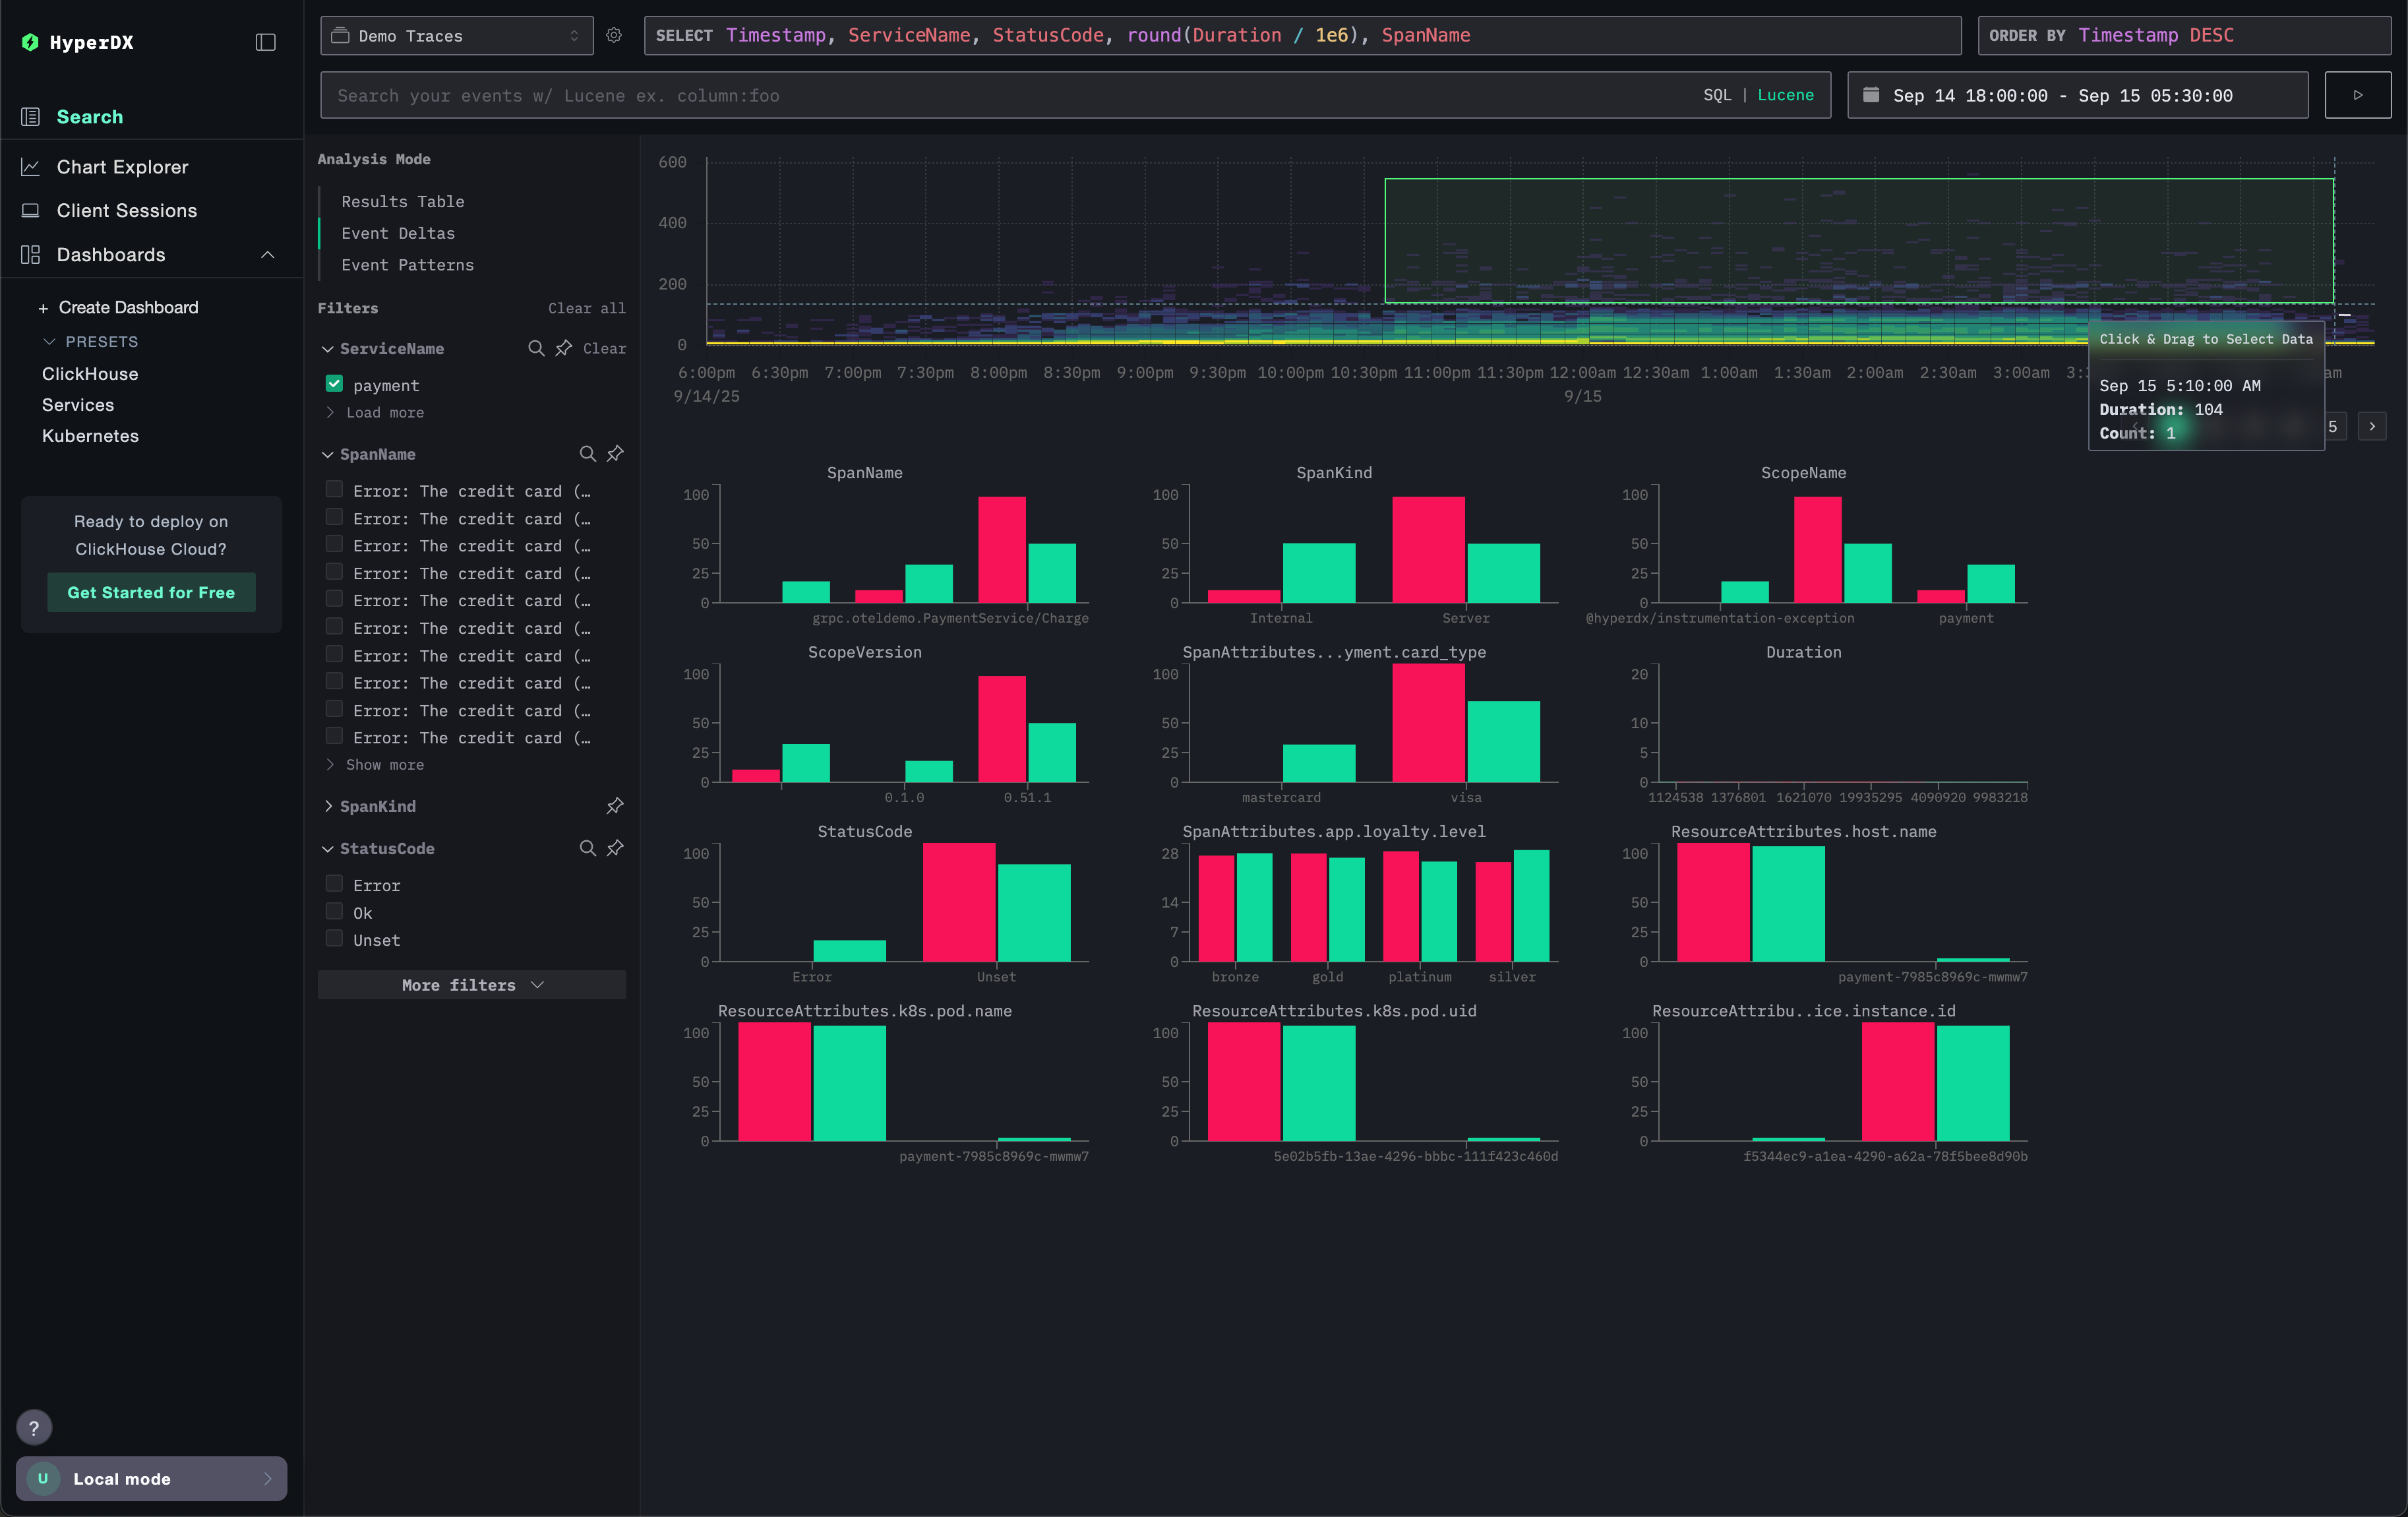The height and width of the screenshot is (1517, 2408).
Task: Click Get Started for Free button
Action: point(151,592)
